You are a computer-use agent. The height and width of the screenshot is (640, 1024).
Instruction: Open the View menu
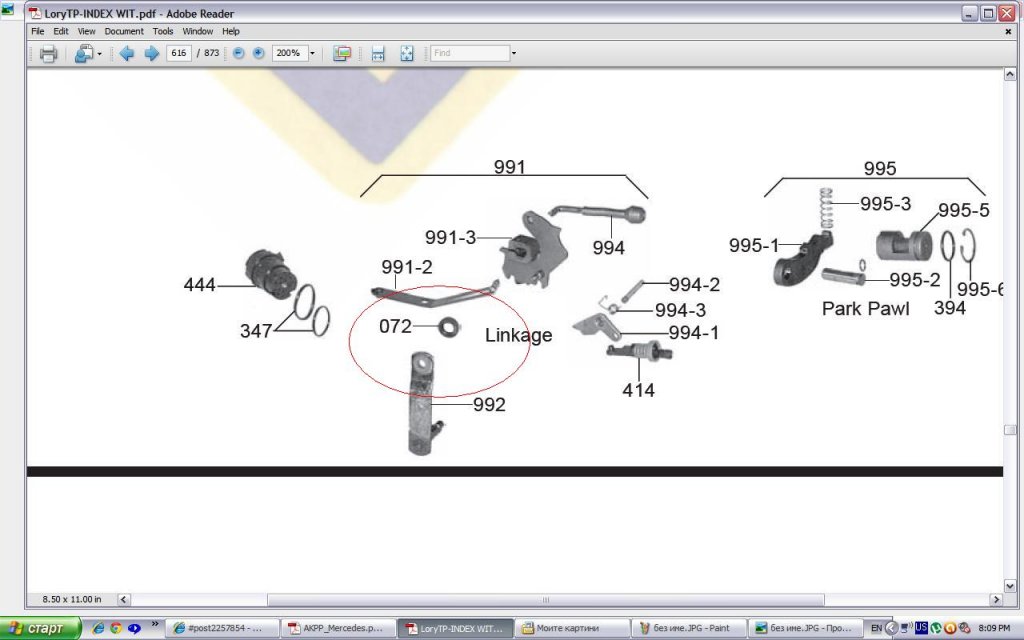tap(86, 31)
